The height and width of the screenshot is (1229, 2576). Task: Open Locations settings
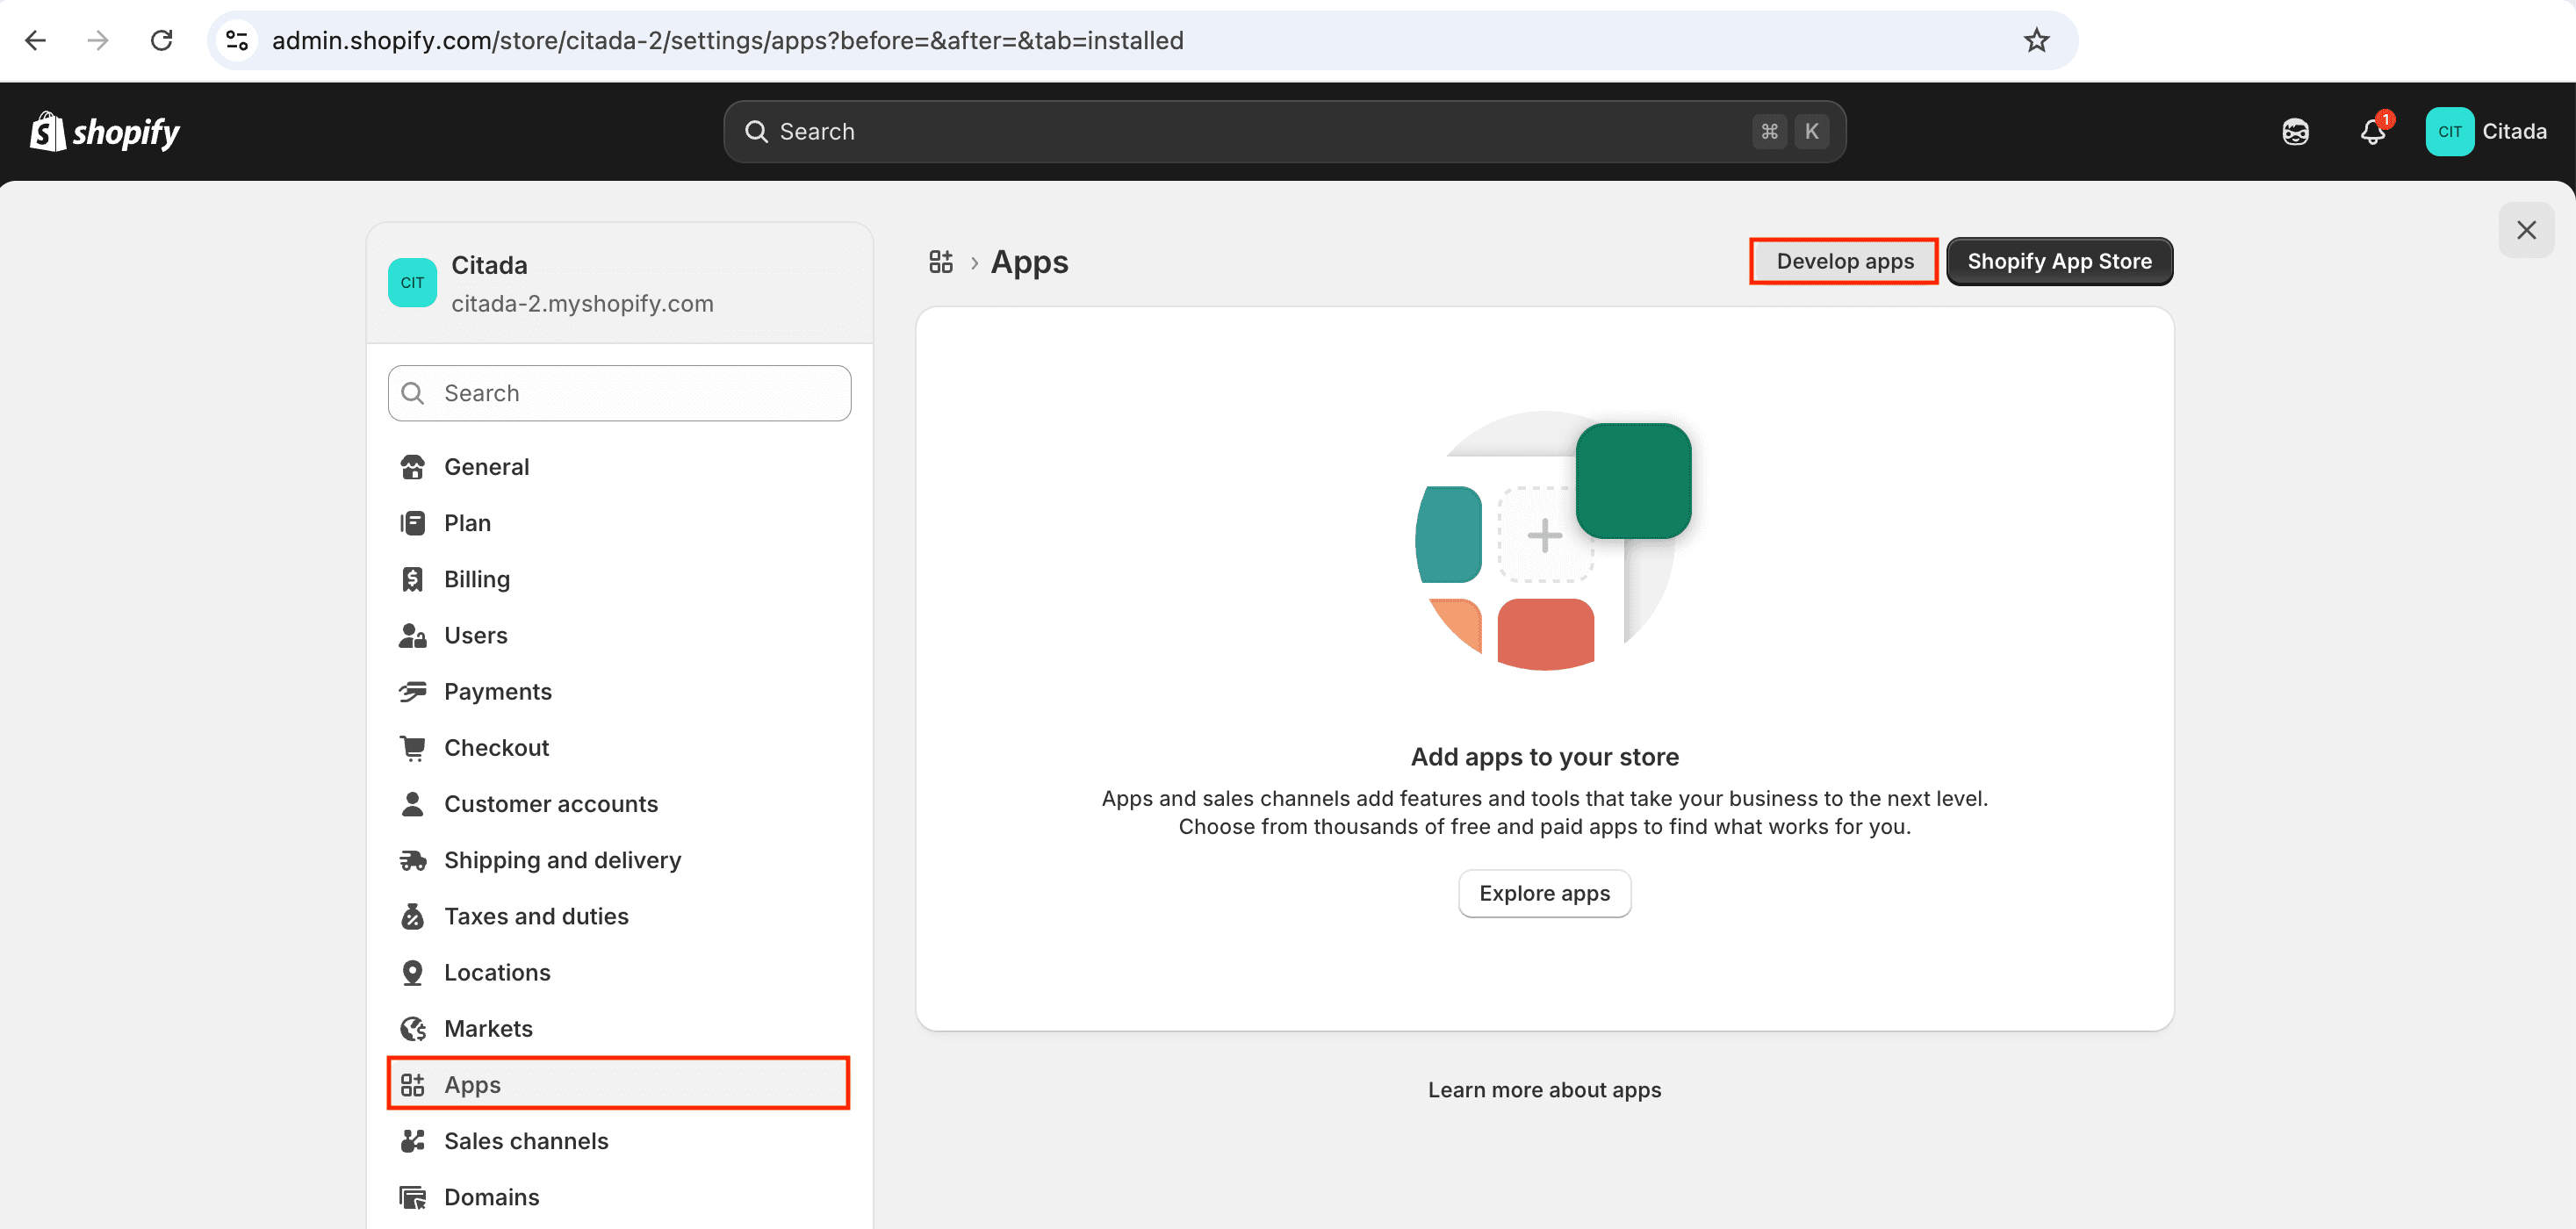click(619, 972)
